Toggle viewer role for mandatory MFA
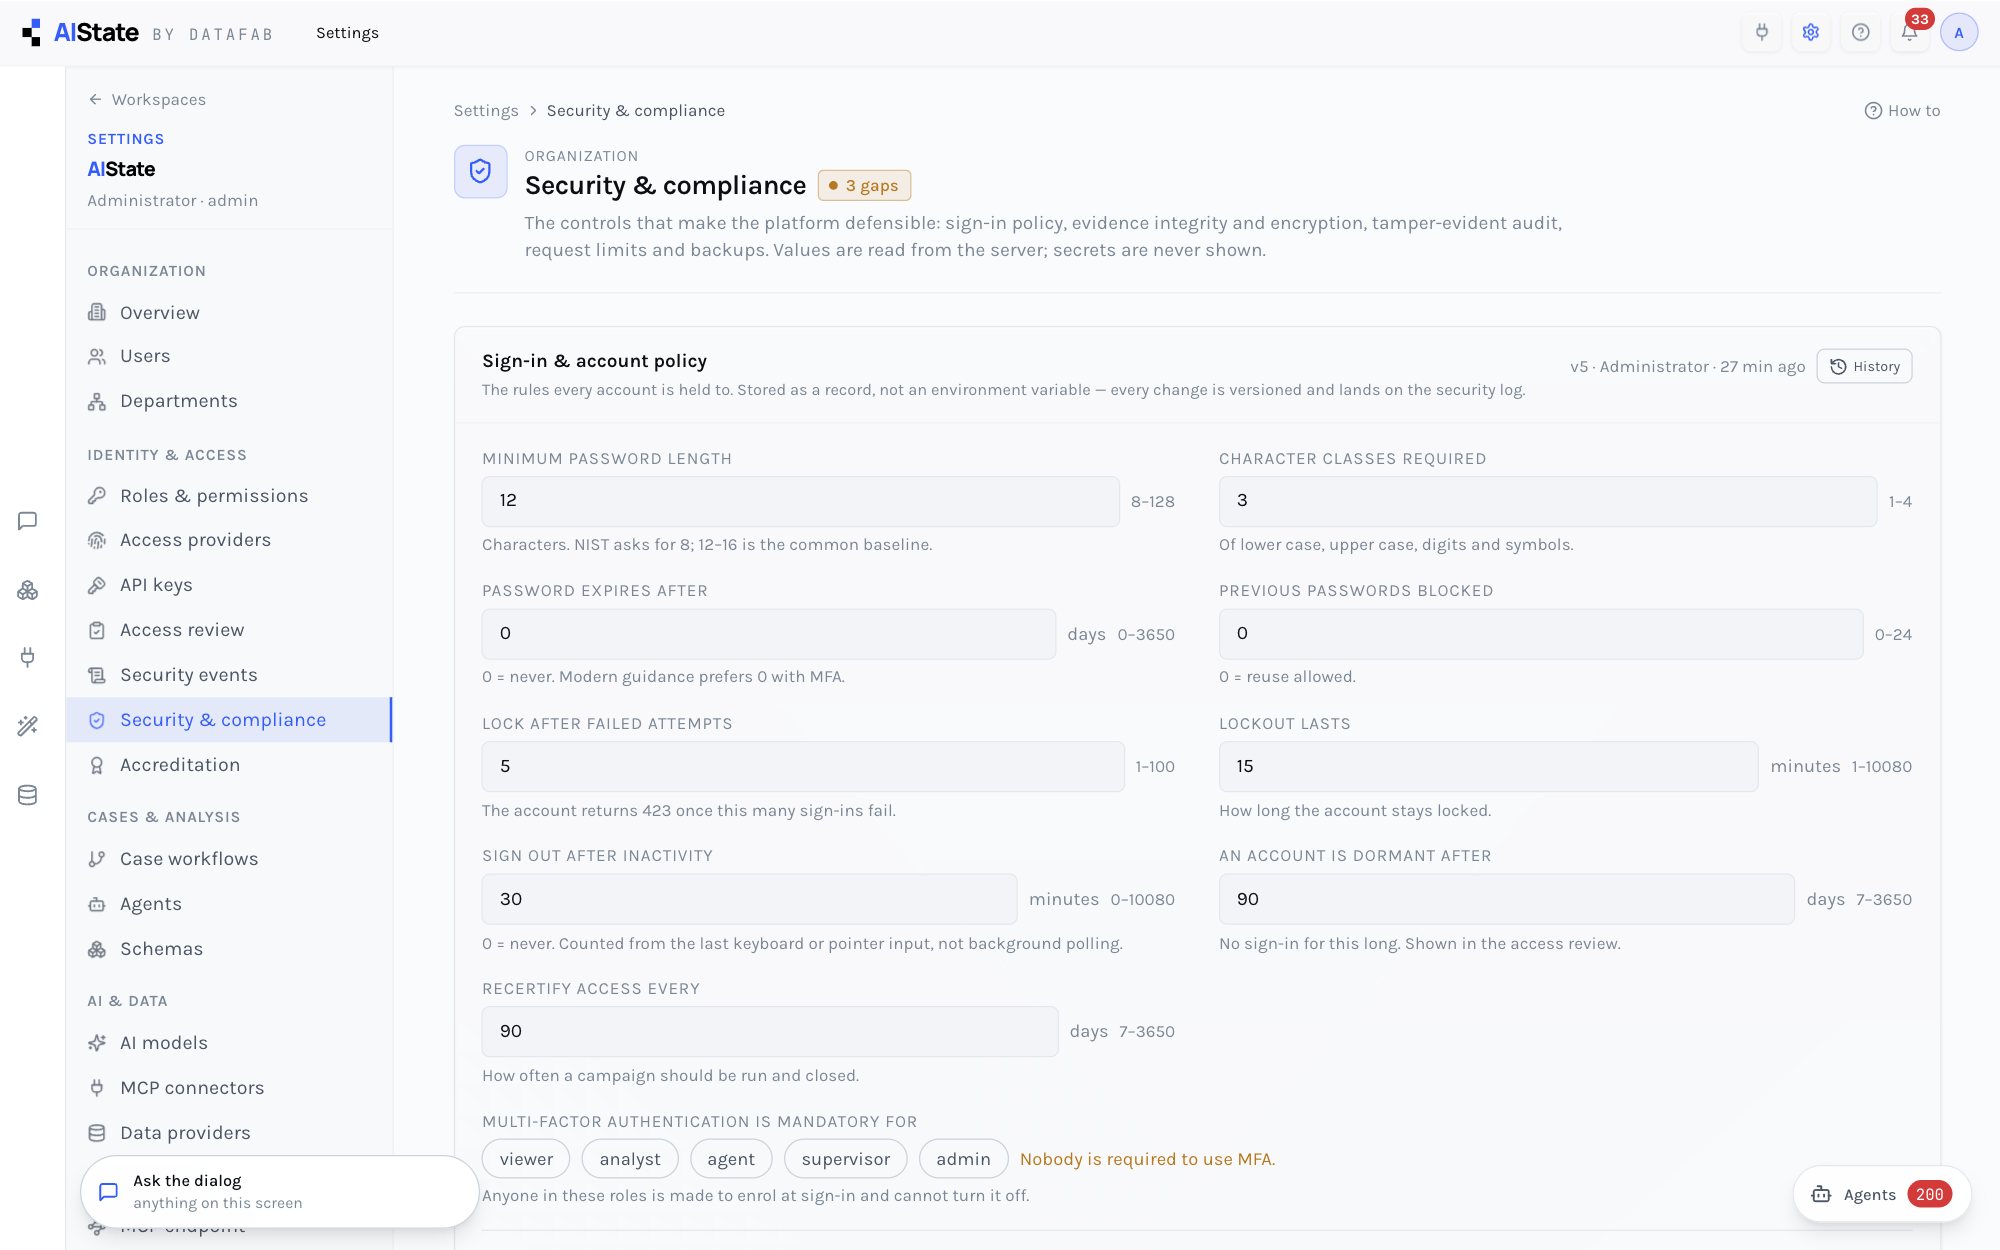This screenshot has height=1250, width=2000. [526, 1159]
